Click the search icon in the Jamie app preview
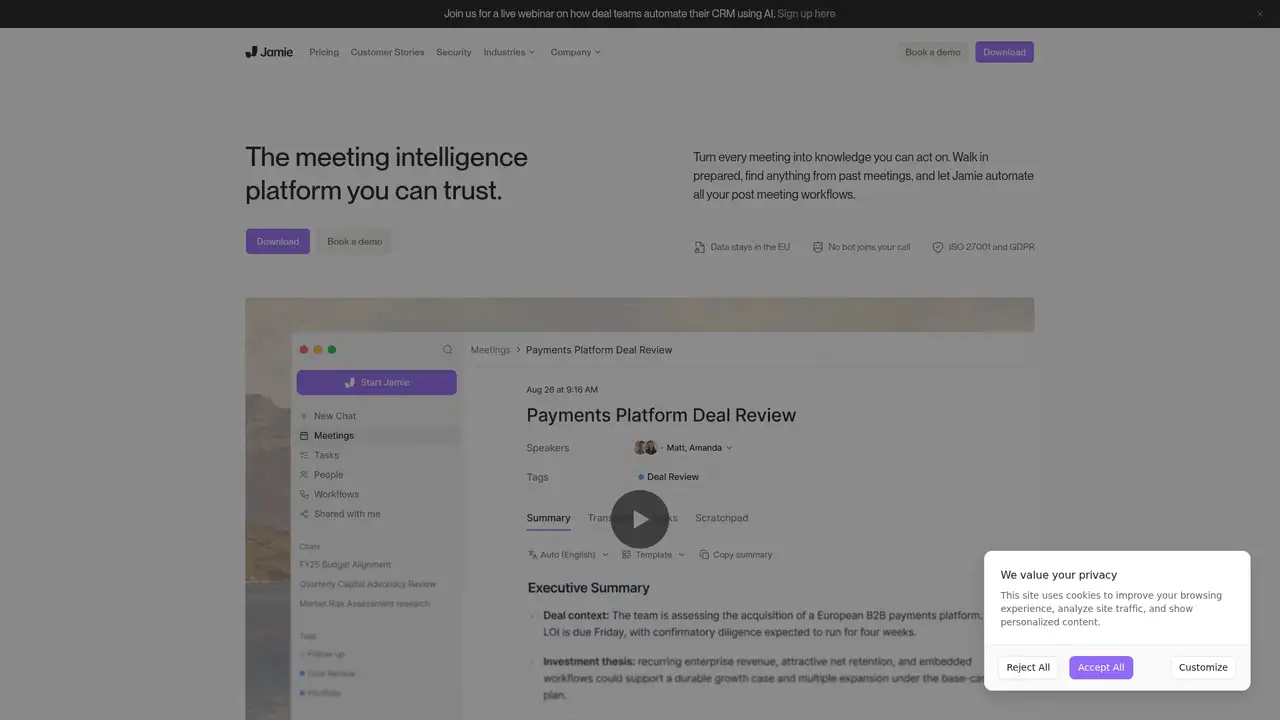 (447, 350)
